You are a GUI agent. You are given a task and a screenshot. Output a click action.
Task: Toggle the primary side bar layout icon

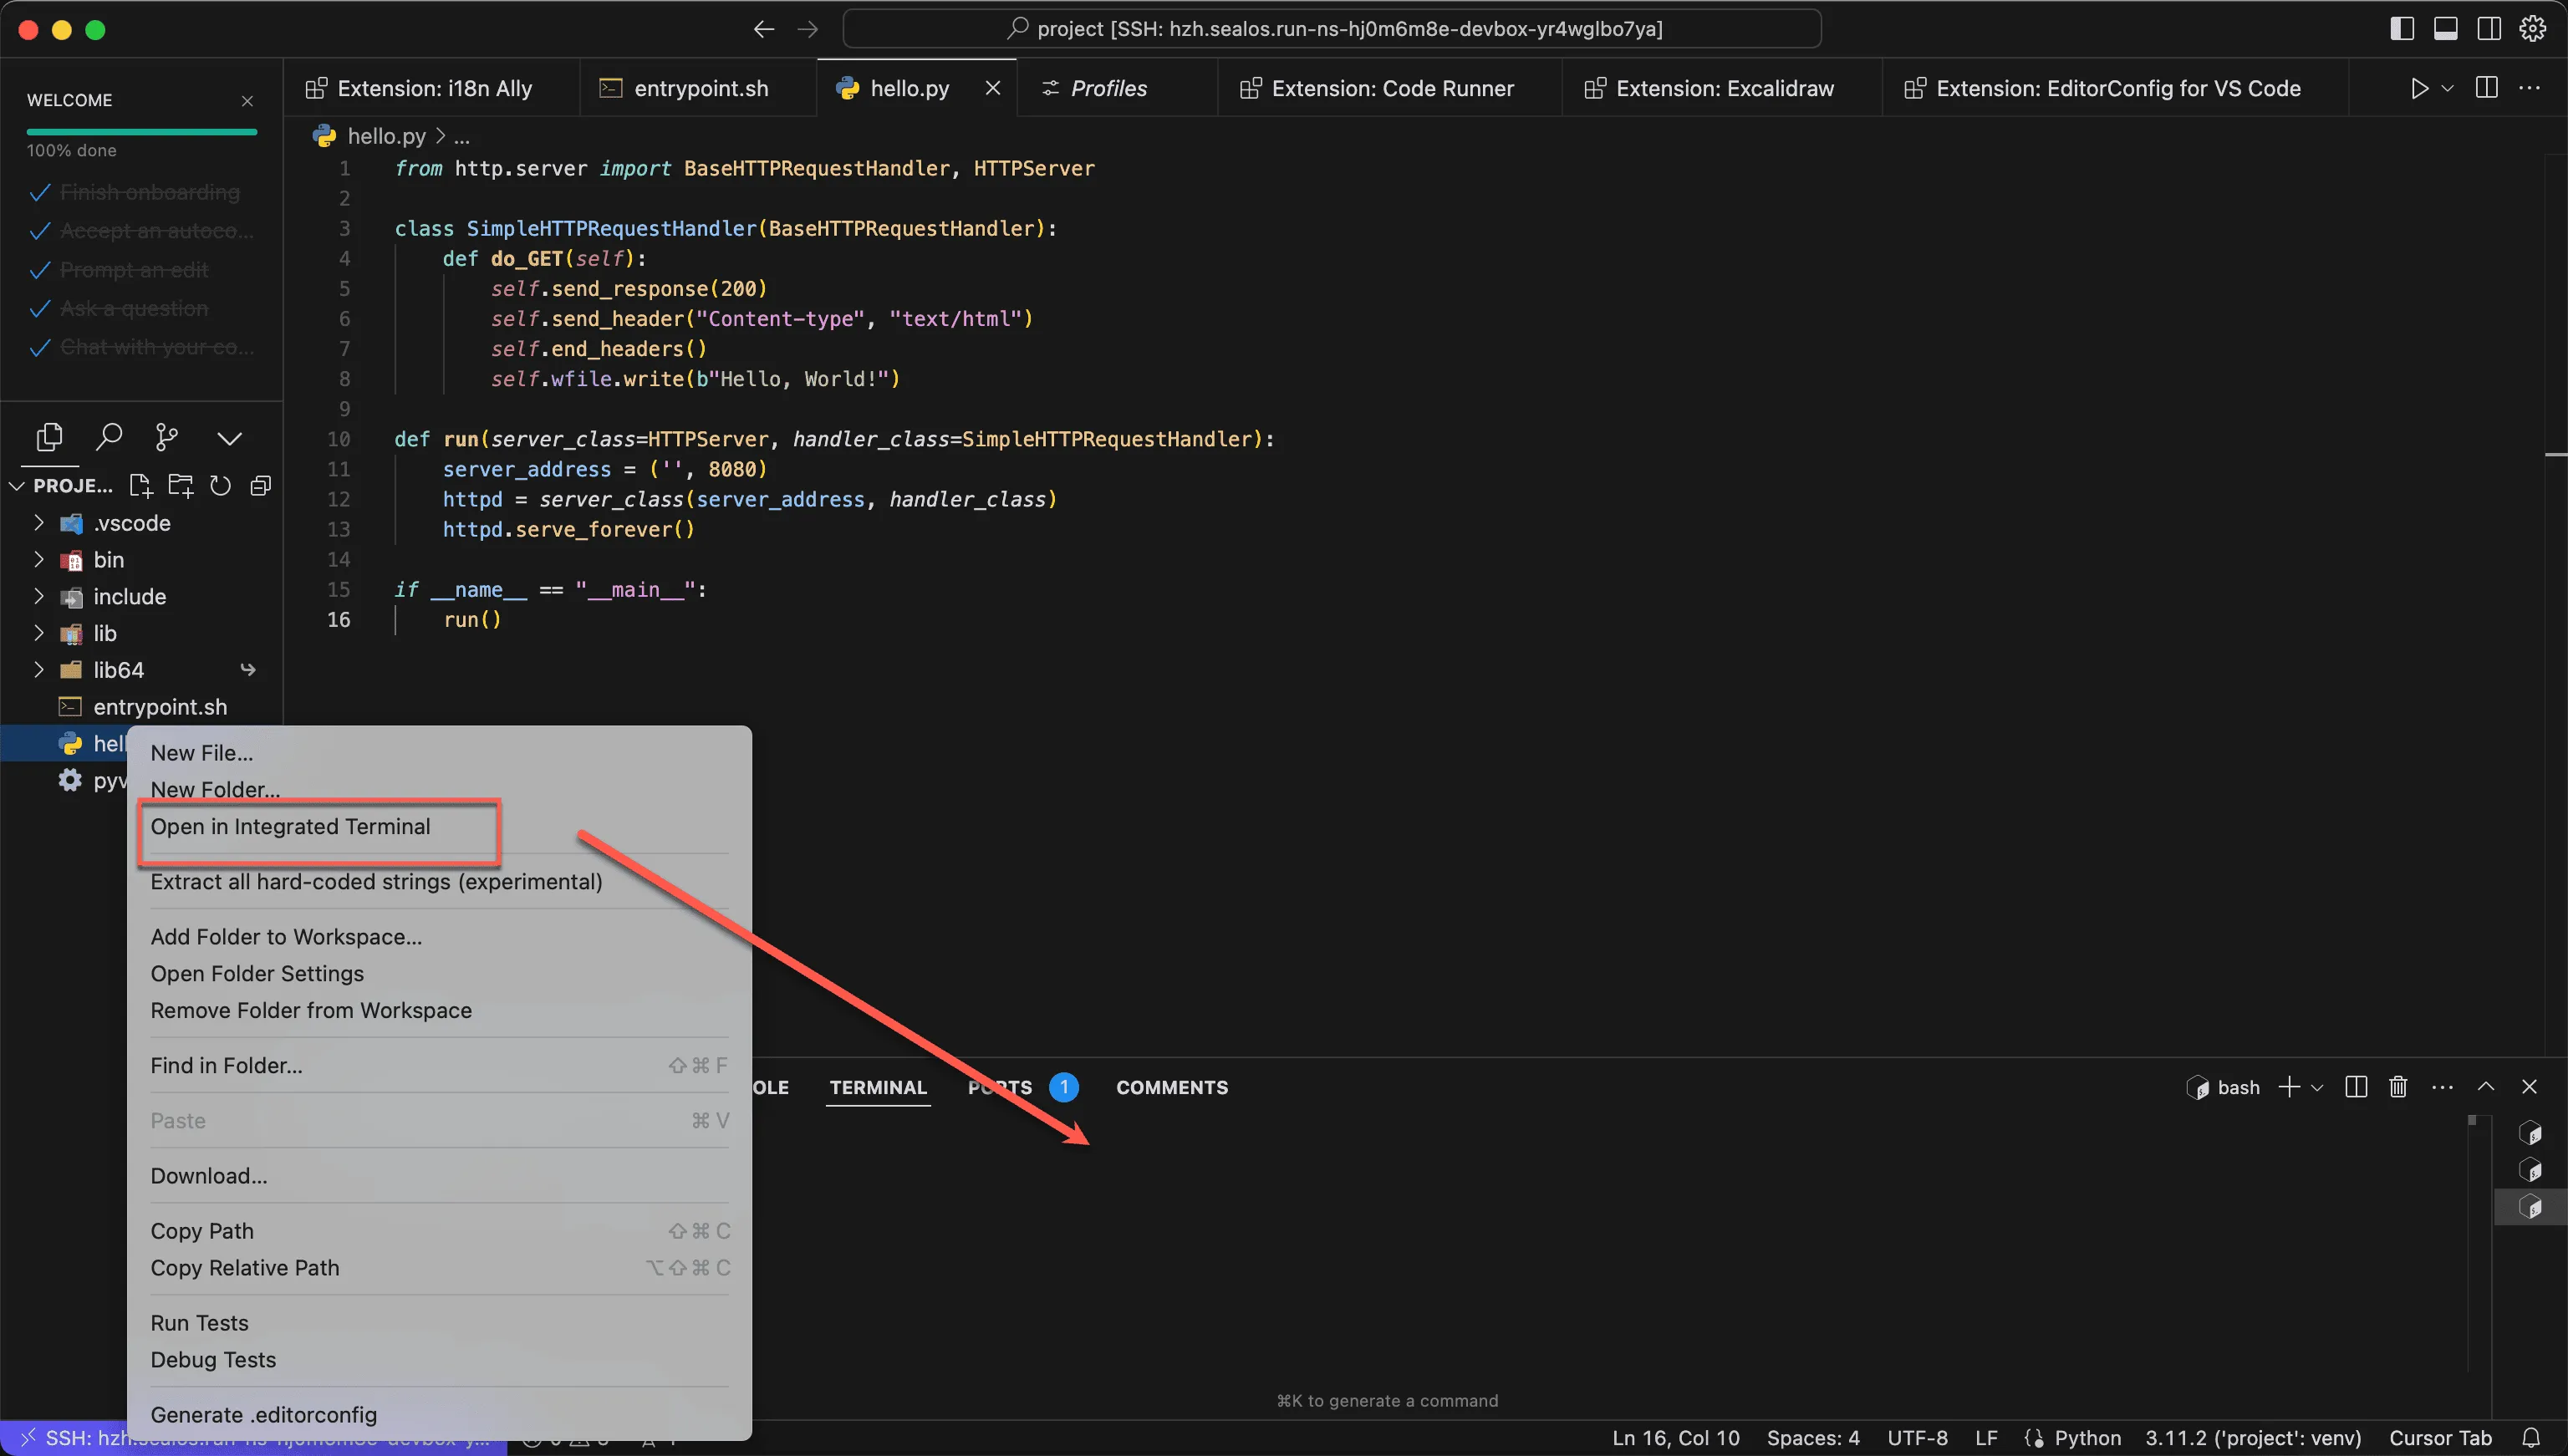point(2402,29)
